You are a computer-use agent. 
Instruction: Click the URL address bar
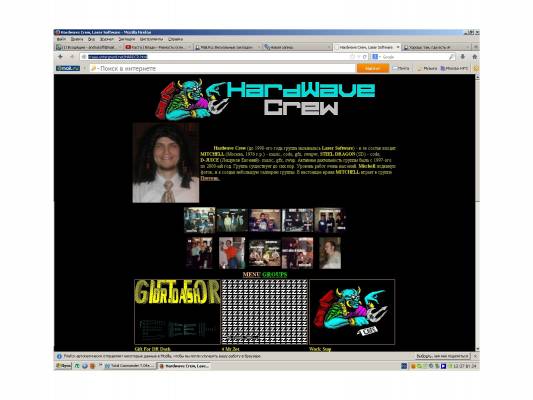218,57
